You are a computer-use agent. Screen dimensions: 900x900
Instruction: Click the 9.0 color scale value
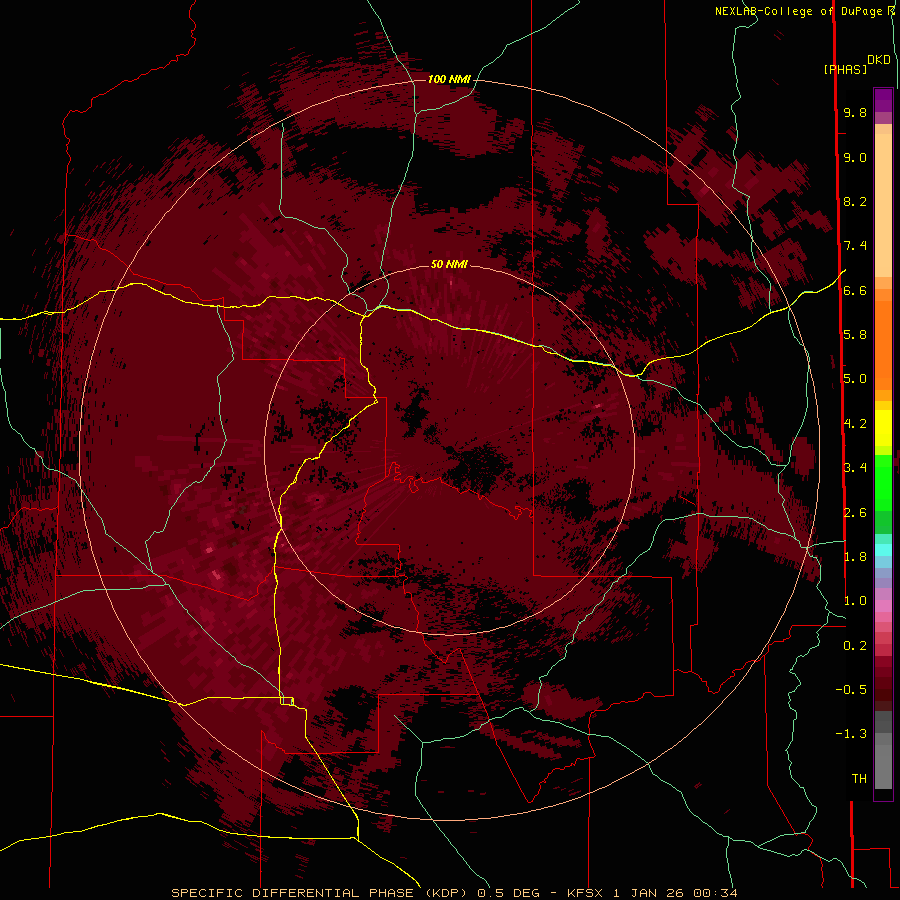pyautogui.click(x=855, y=157)
